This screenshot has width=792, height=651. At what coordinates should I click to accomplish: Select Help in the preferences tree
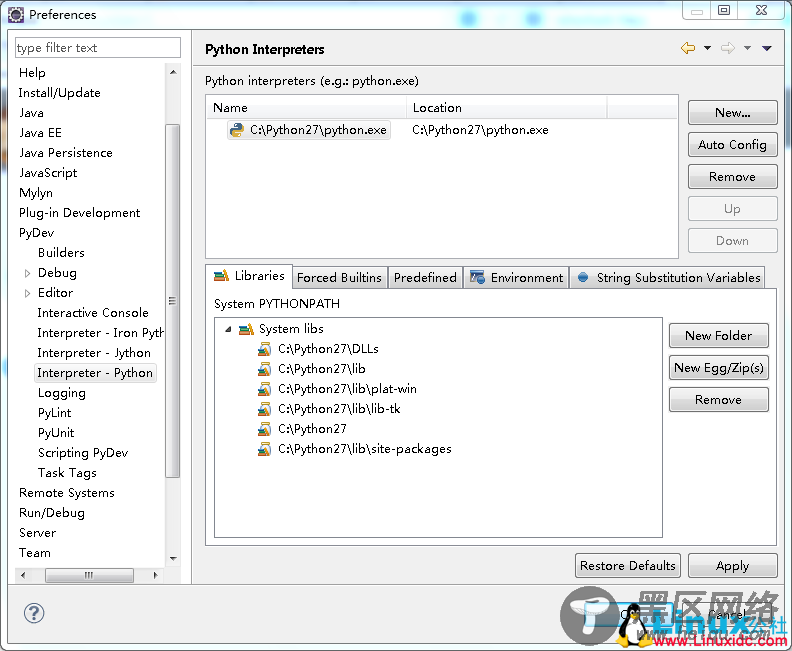coord(32,73)
